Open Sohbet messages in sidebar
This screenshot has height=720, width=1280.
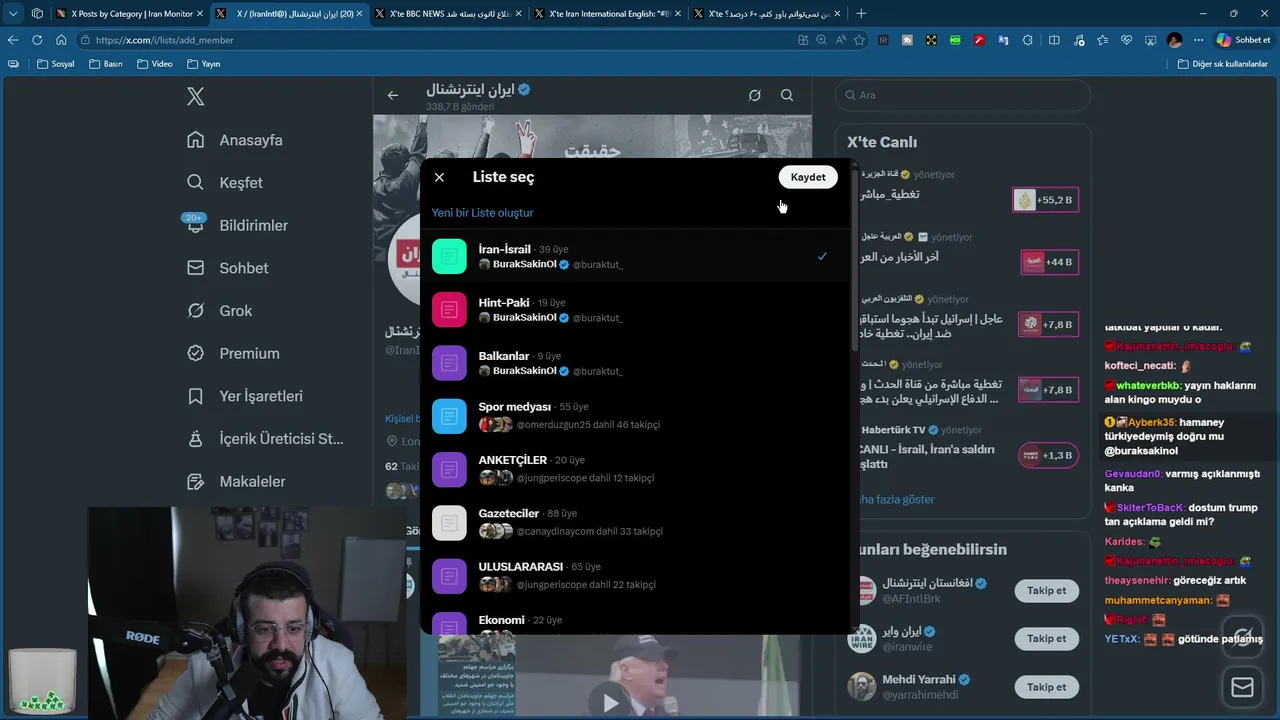tap(228, 268)
